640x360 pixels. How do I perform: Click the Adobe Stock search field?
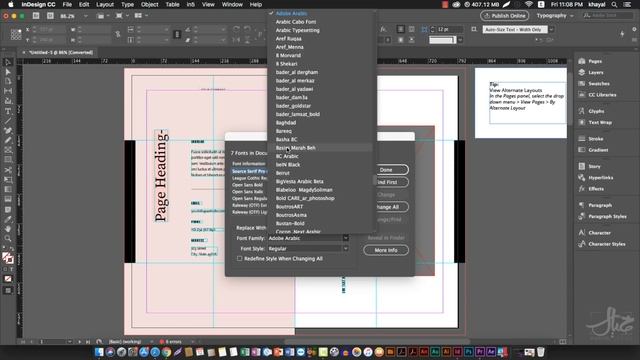pos(608,16)
